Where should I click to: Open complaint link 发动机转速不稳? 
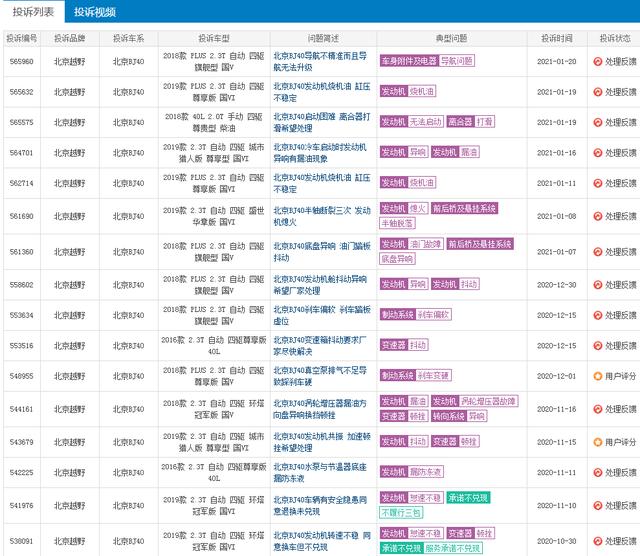(322, 541)
